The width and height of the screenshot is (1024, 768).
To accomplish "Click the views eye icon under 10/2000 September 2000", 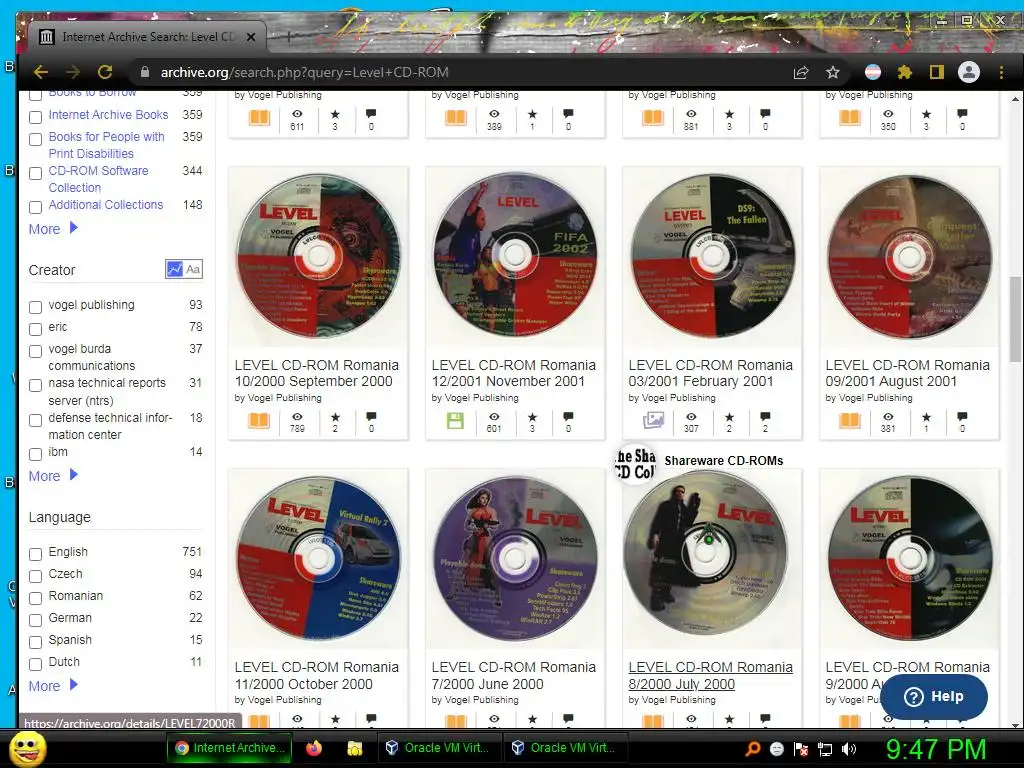I will coord(297,417).
